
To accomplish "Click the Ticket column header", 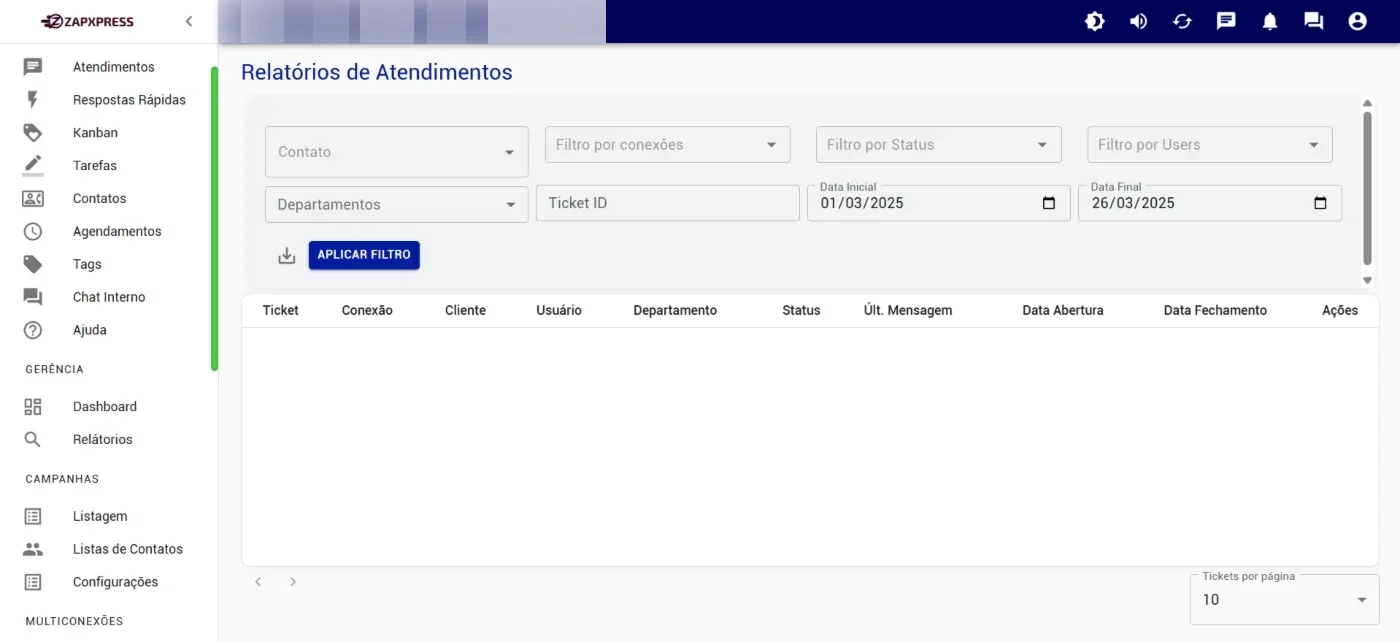I will 281,311.
